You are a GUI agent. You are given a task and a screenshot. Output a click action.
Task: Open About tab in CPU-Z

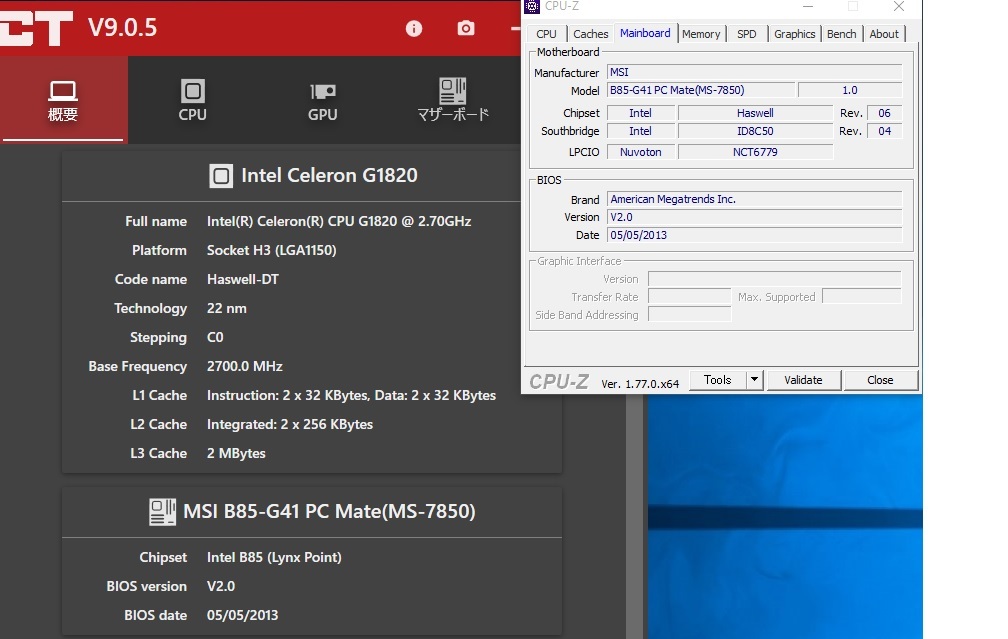pos(884,34)
